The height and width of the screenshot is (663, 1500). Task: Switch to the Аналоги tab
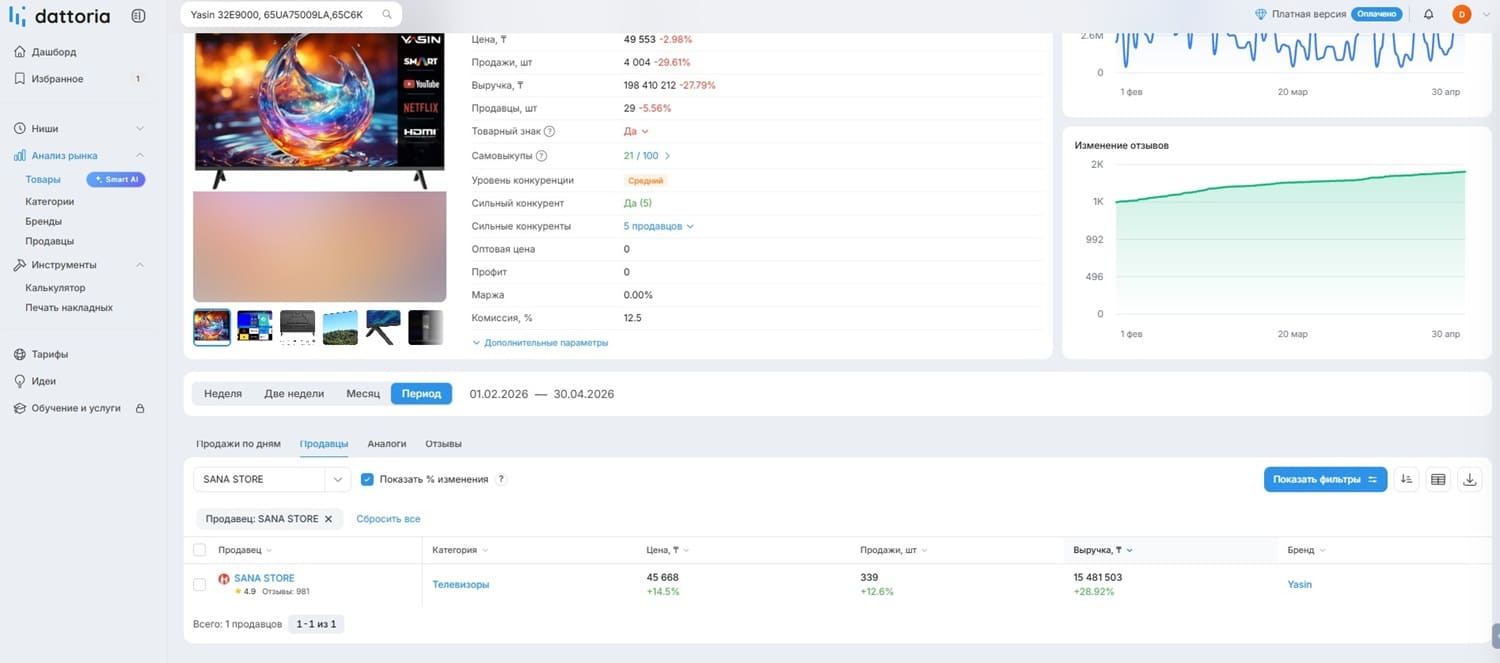click(386, 443)
